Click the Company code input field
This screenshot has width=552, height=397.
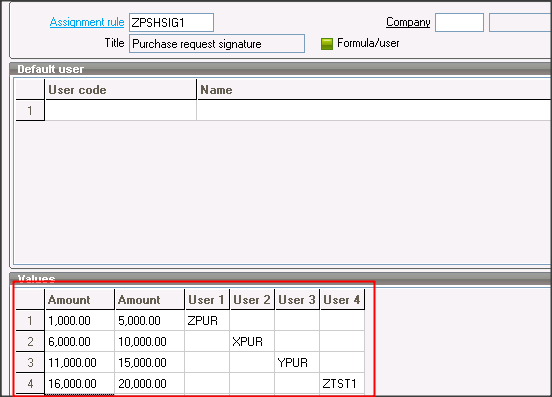coord(459,23)
